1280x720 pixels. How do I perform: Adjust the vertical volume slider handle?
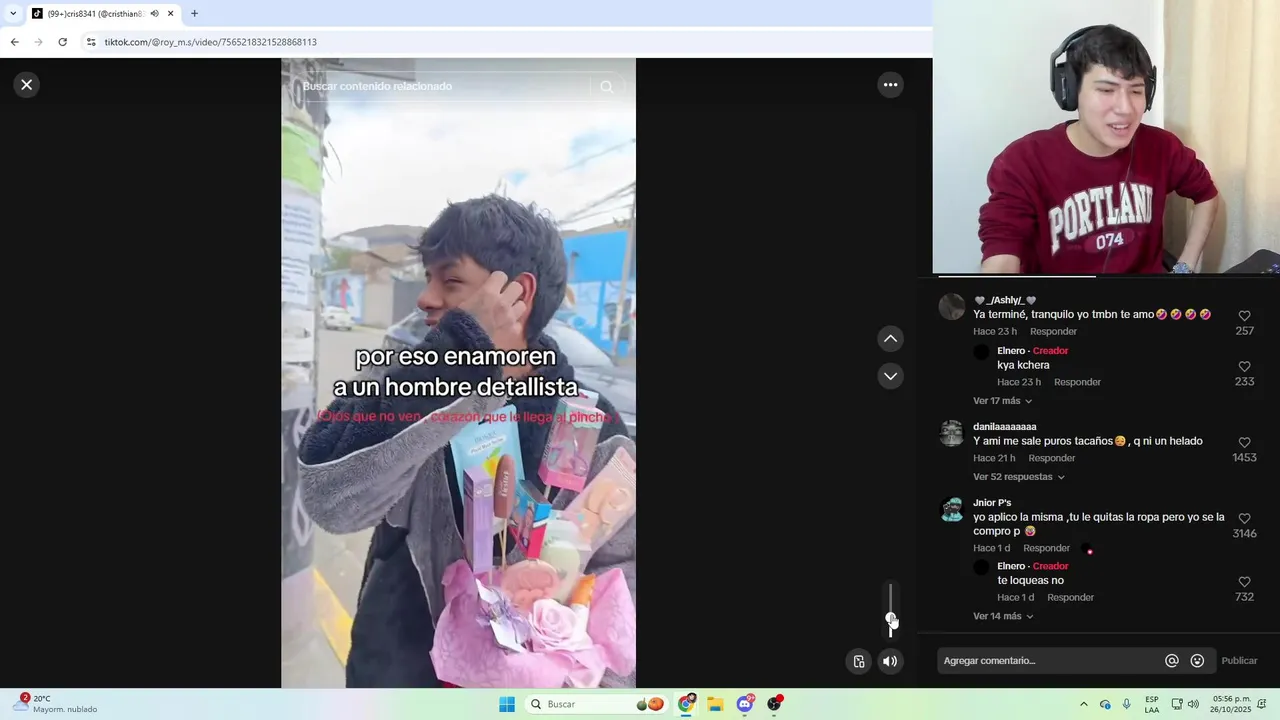tap(891, 619)
